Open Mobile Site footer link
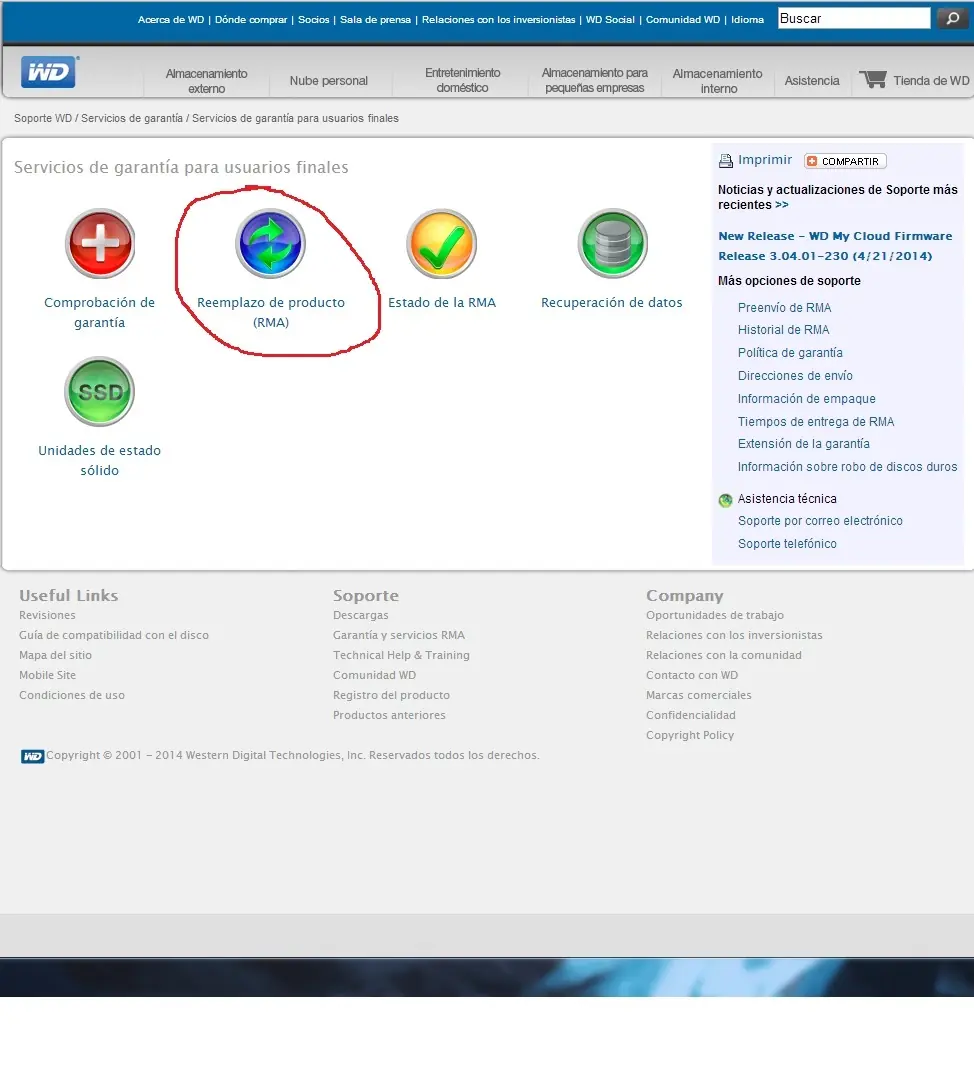Viewport: 974px width, 1080px height. click(48, 675)
